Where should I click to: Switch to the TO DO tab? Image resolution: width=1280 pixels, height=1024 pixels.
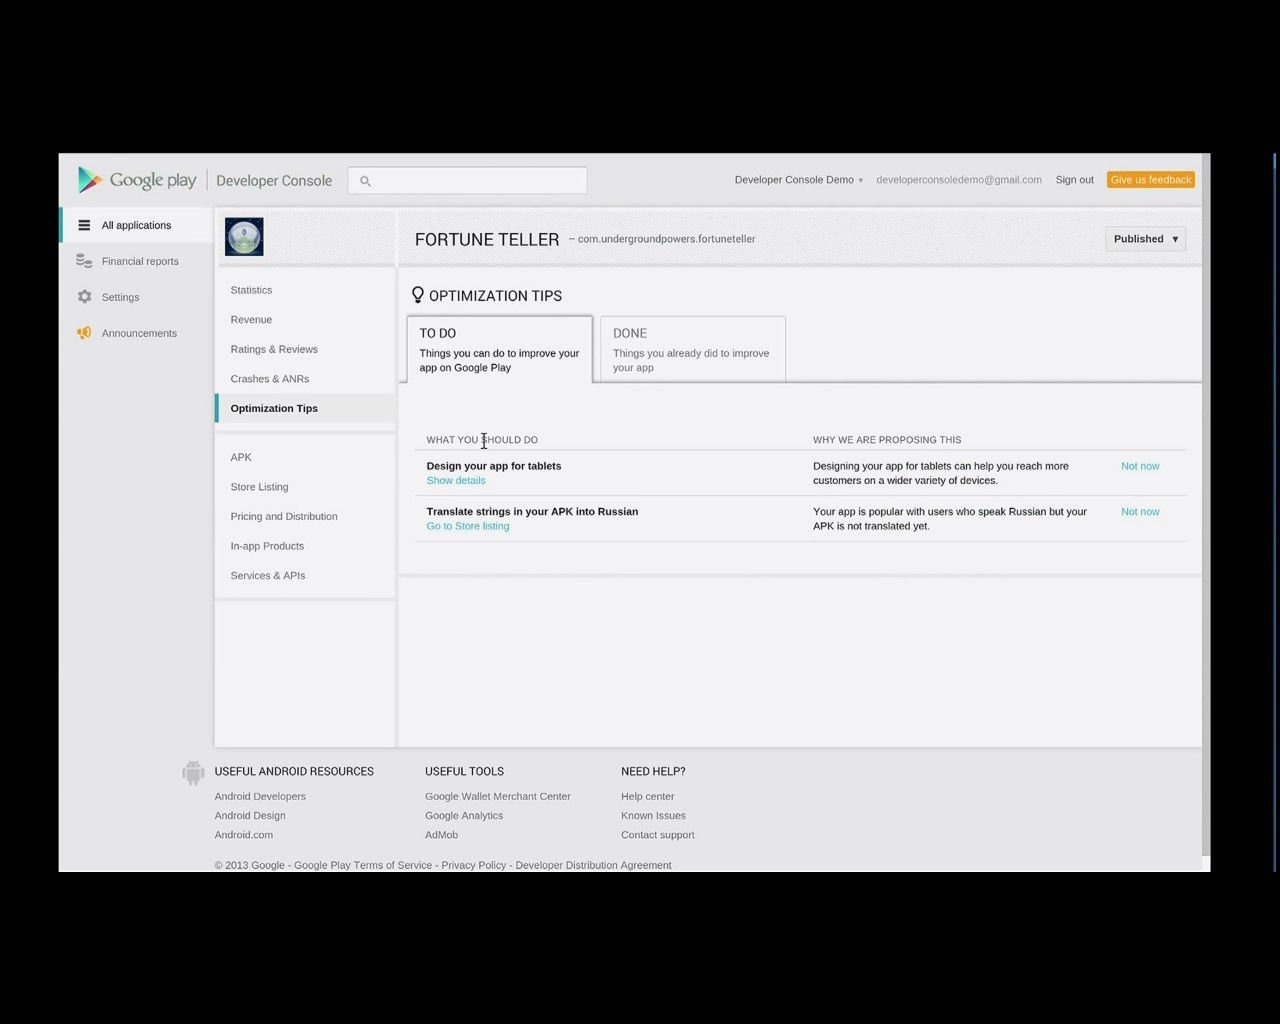499,349
